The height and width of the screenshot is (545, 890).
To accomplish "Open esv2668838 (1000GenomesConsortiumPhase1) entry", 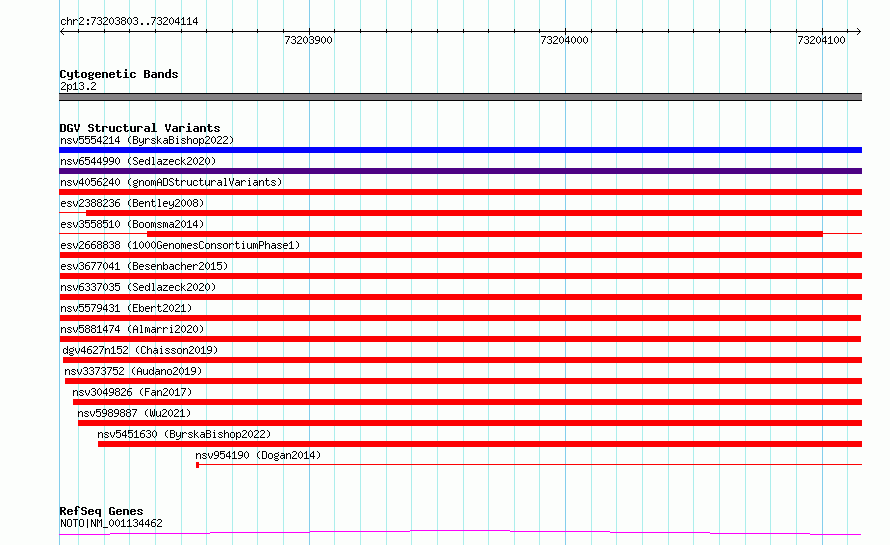I will 180,245.
